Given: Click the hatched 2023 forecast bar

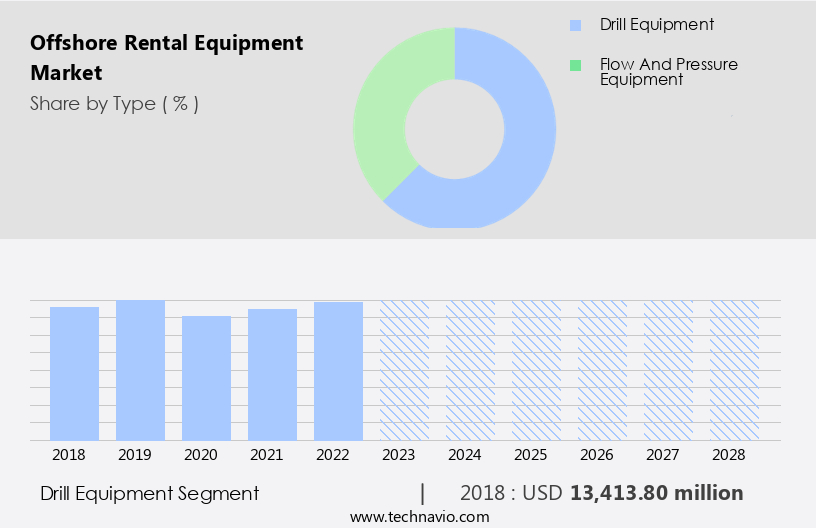Looking at the screenshot, I should coord(404,370).
